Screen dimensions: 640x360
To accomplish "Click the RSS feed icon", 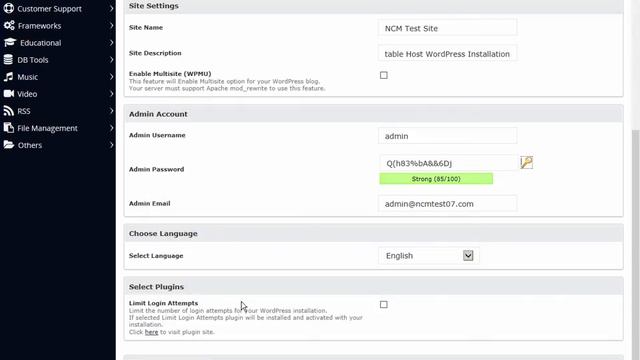I will (9, 111).
